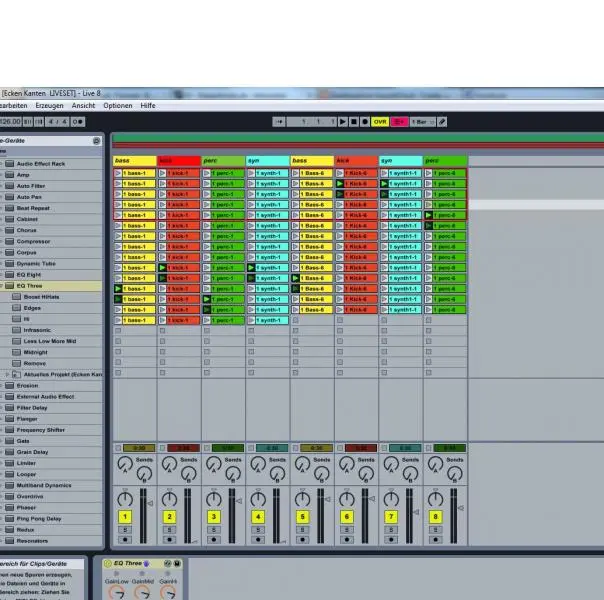
Task: Open the Hilfe menu
Action: 148,105
